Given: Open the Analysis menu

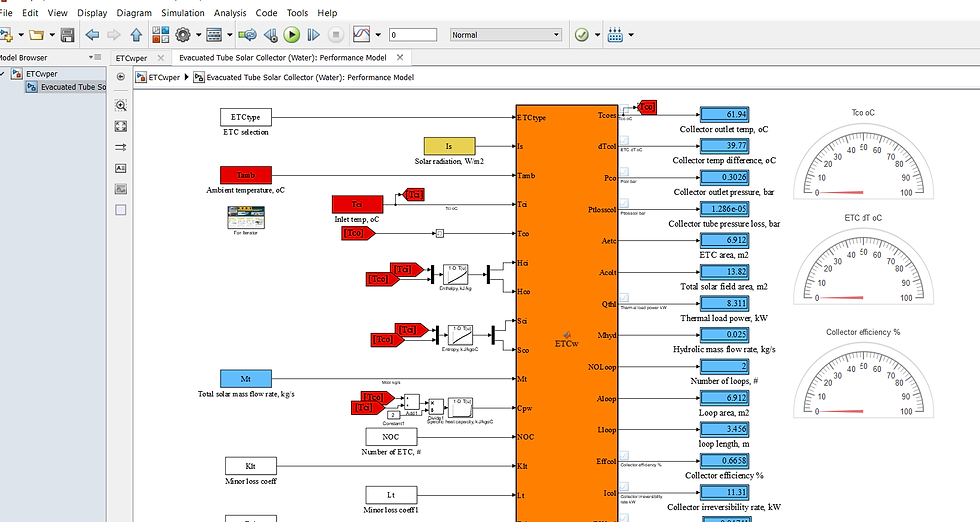Looking at the screenshot, I should pyautogui.click(x=230, y=13).
